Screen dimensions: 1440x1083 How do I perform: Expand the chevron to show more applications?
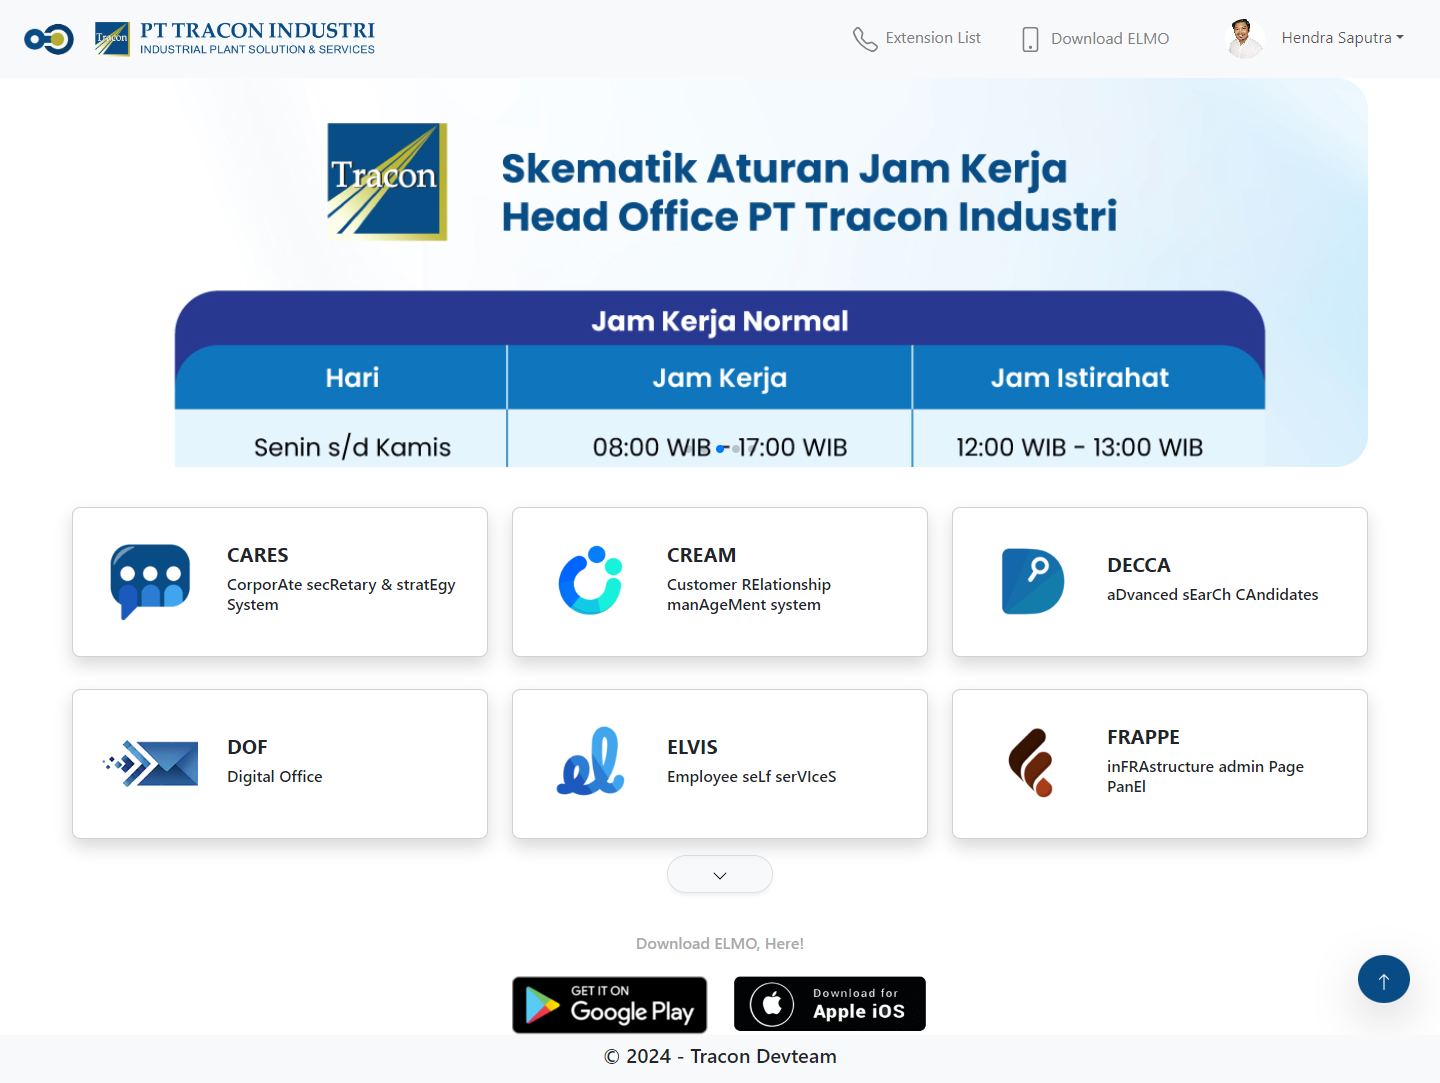[x=719, y=874]
